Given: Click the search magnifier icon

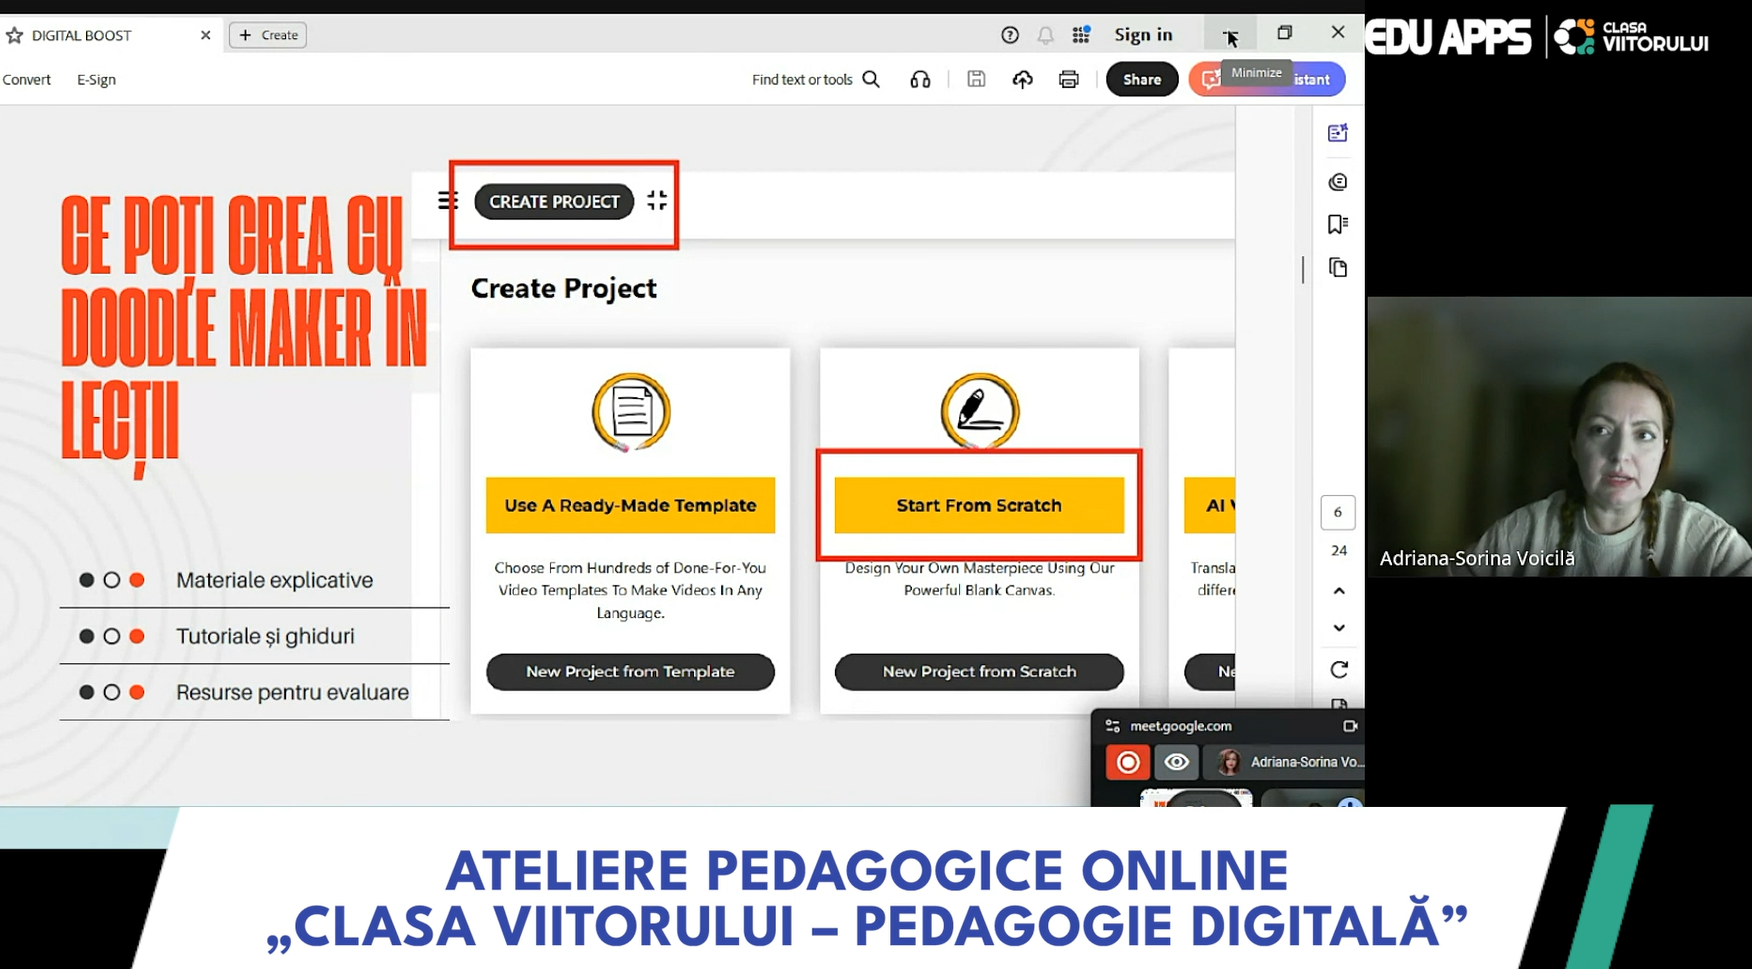Looking at the screenshot, I should (871, 79).
